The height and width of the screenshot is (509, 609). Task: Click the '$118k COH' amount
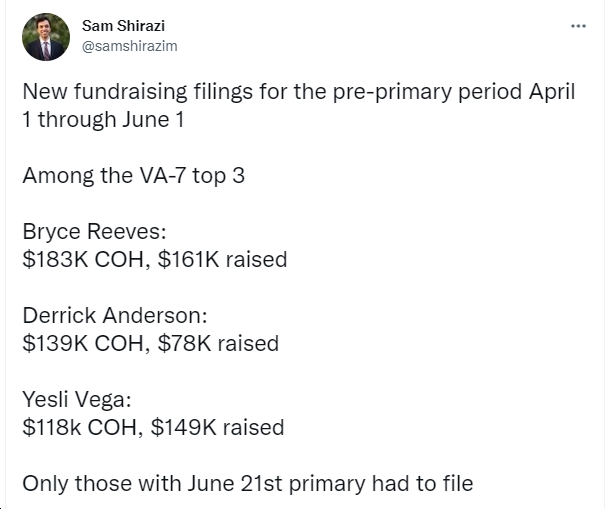coord(80,427)
